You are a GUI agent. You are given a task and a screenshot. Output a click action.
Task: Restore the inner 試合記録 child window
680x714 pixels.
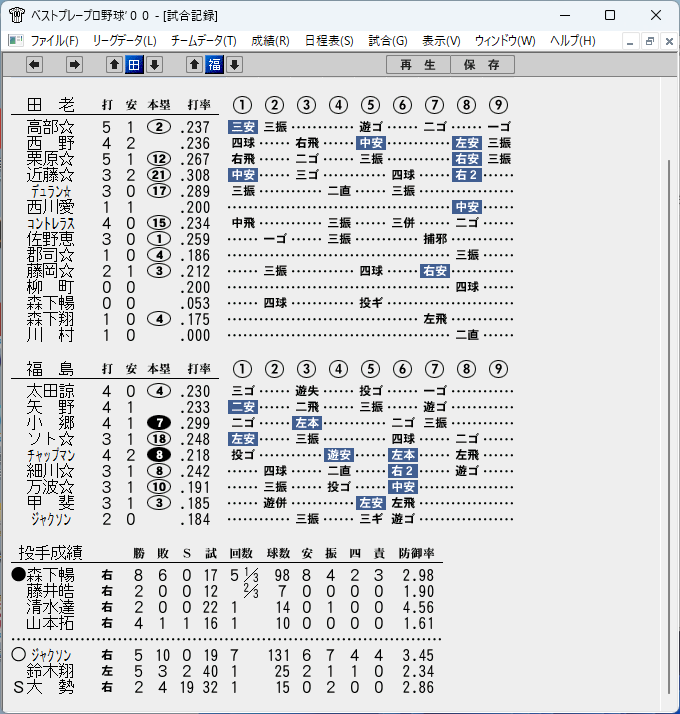tap(649, 41)
